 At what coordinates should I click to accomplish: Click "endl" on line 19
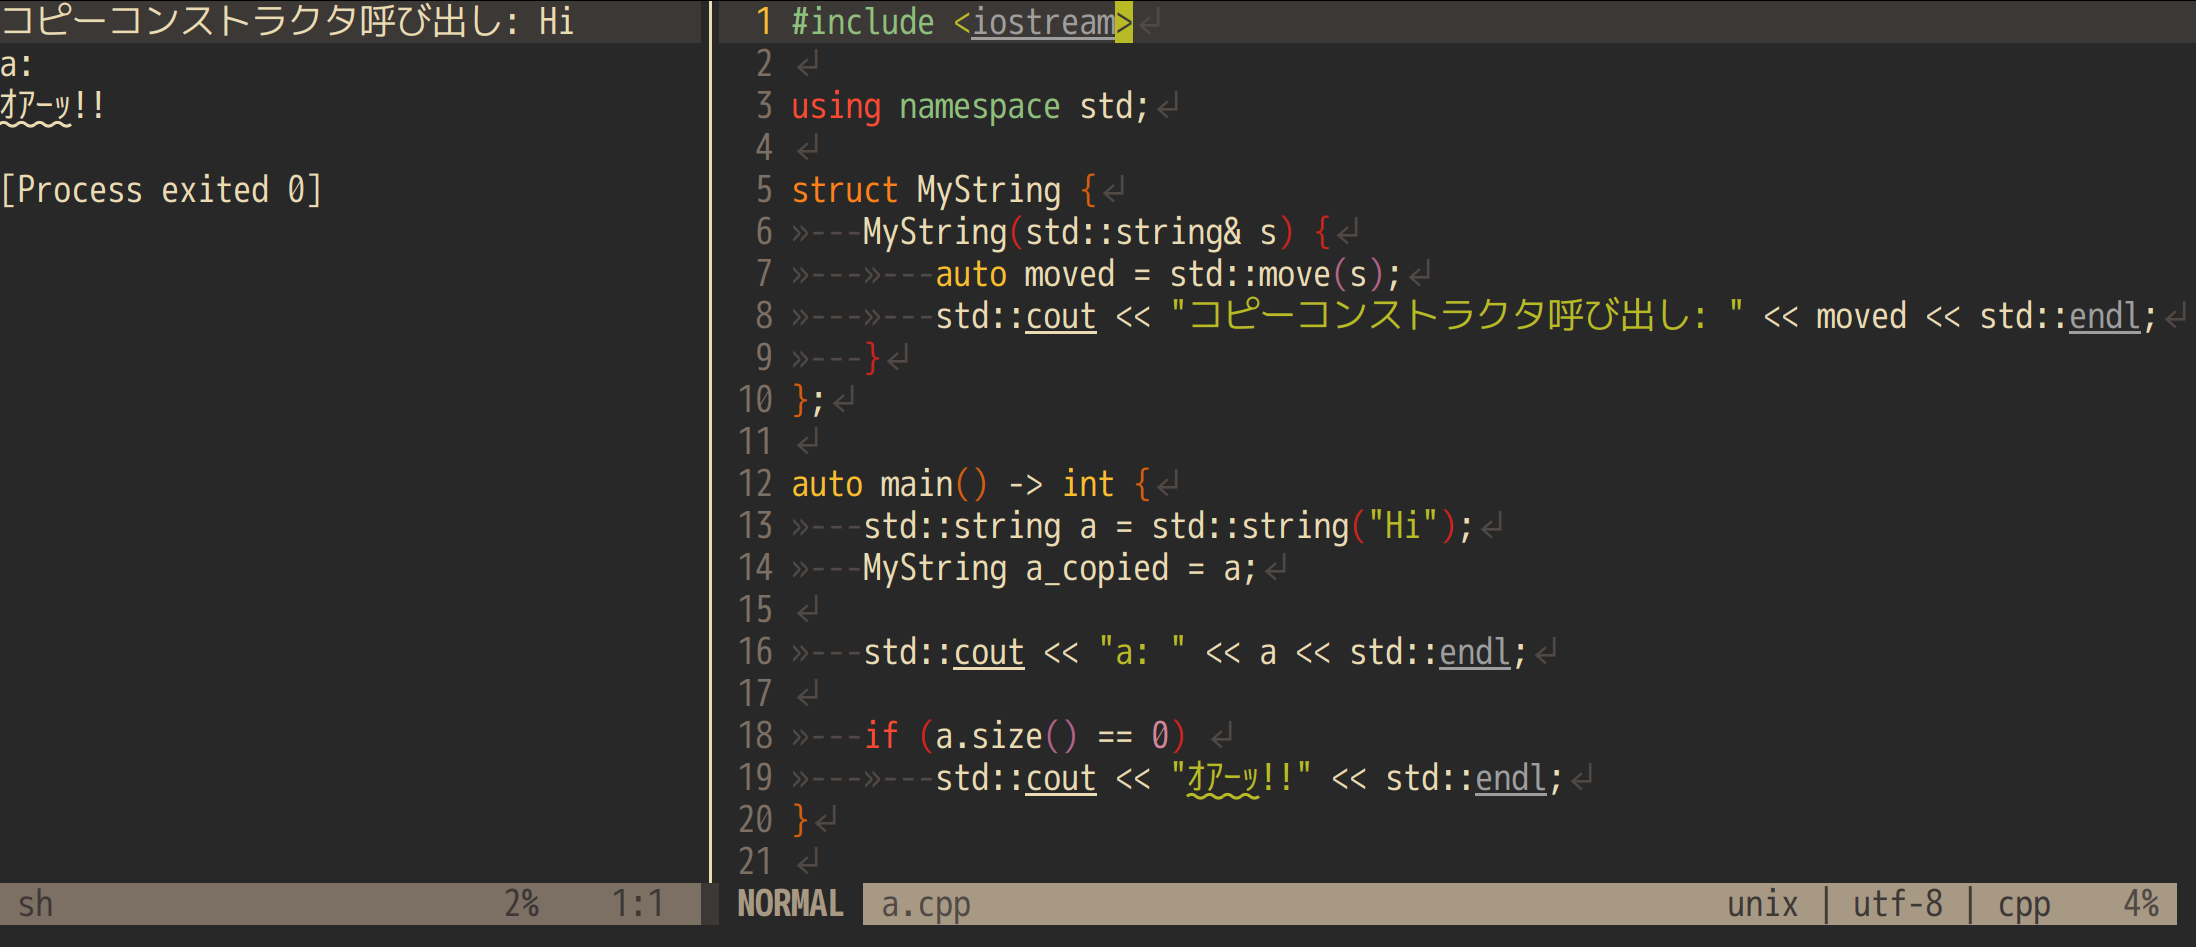tap(1511, 778)
